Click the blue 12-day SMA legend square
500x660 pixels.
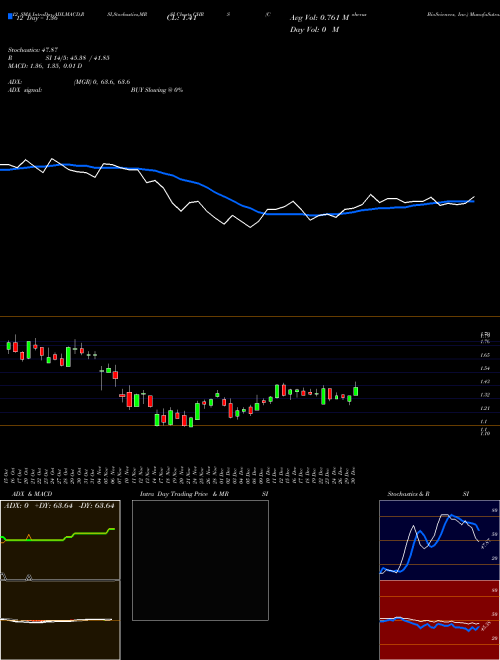[10, 17]
